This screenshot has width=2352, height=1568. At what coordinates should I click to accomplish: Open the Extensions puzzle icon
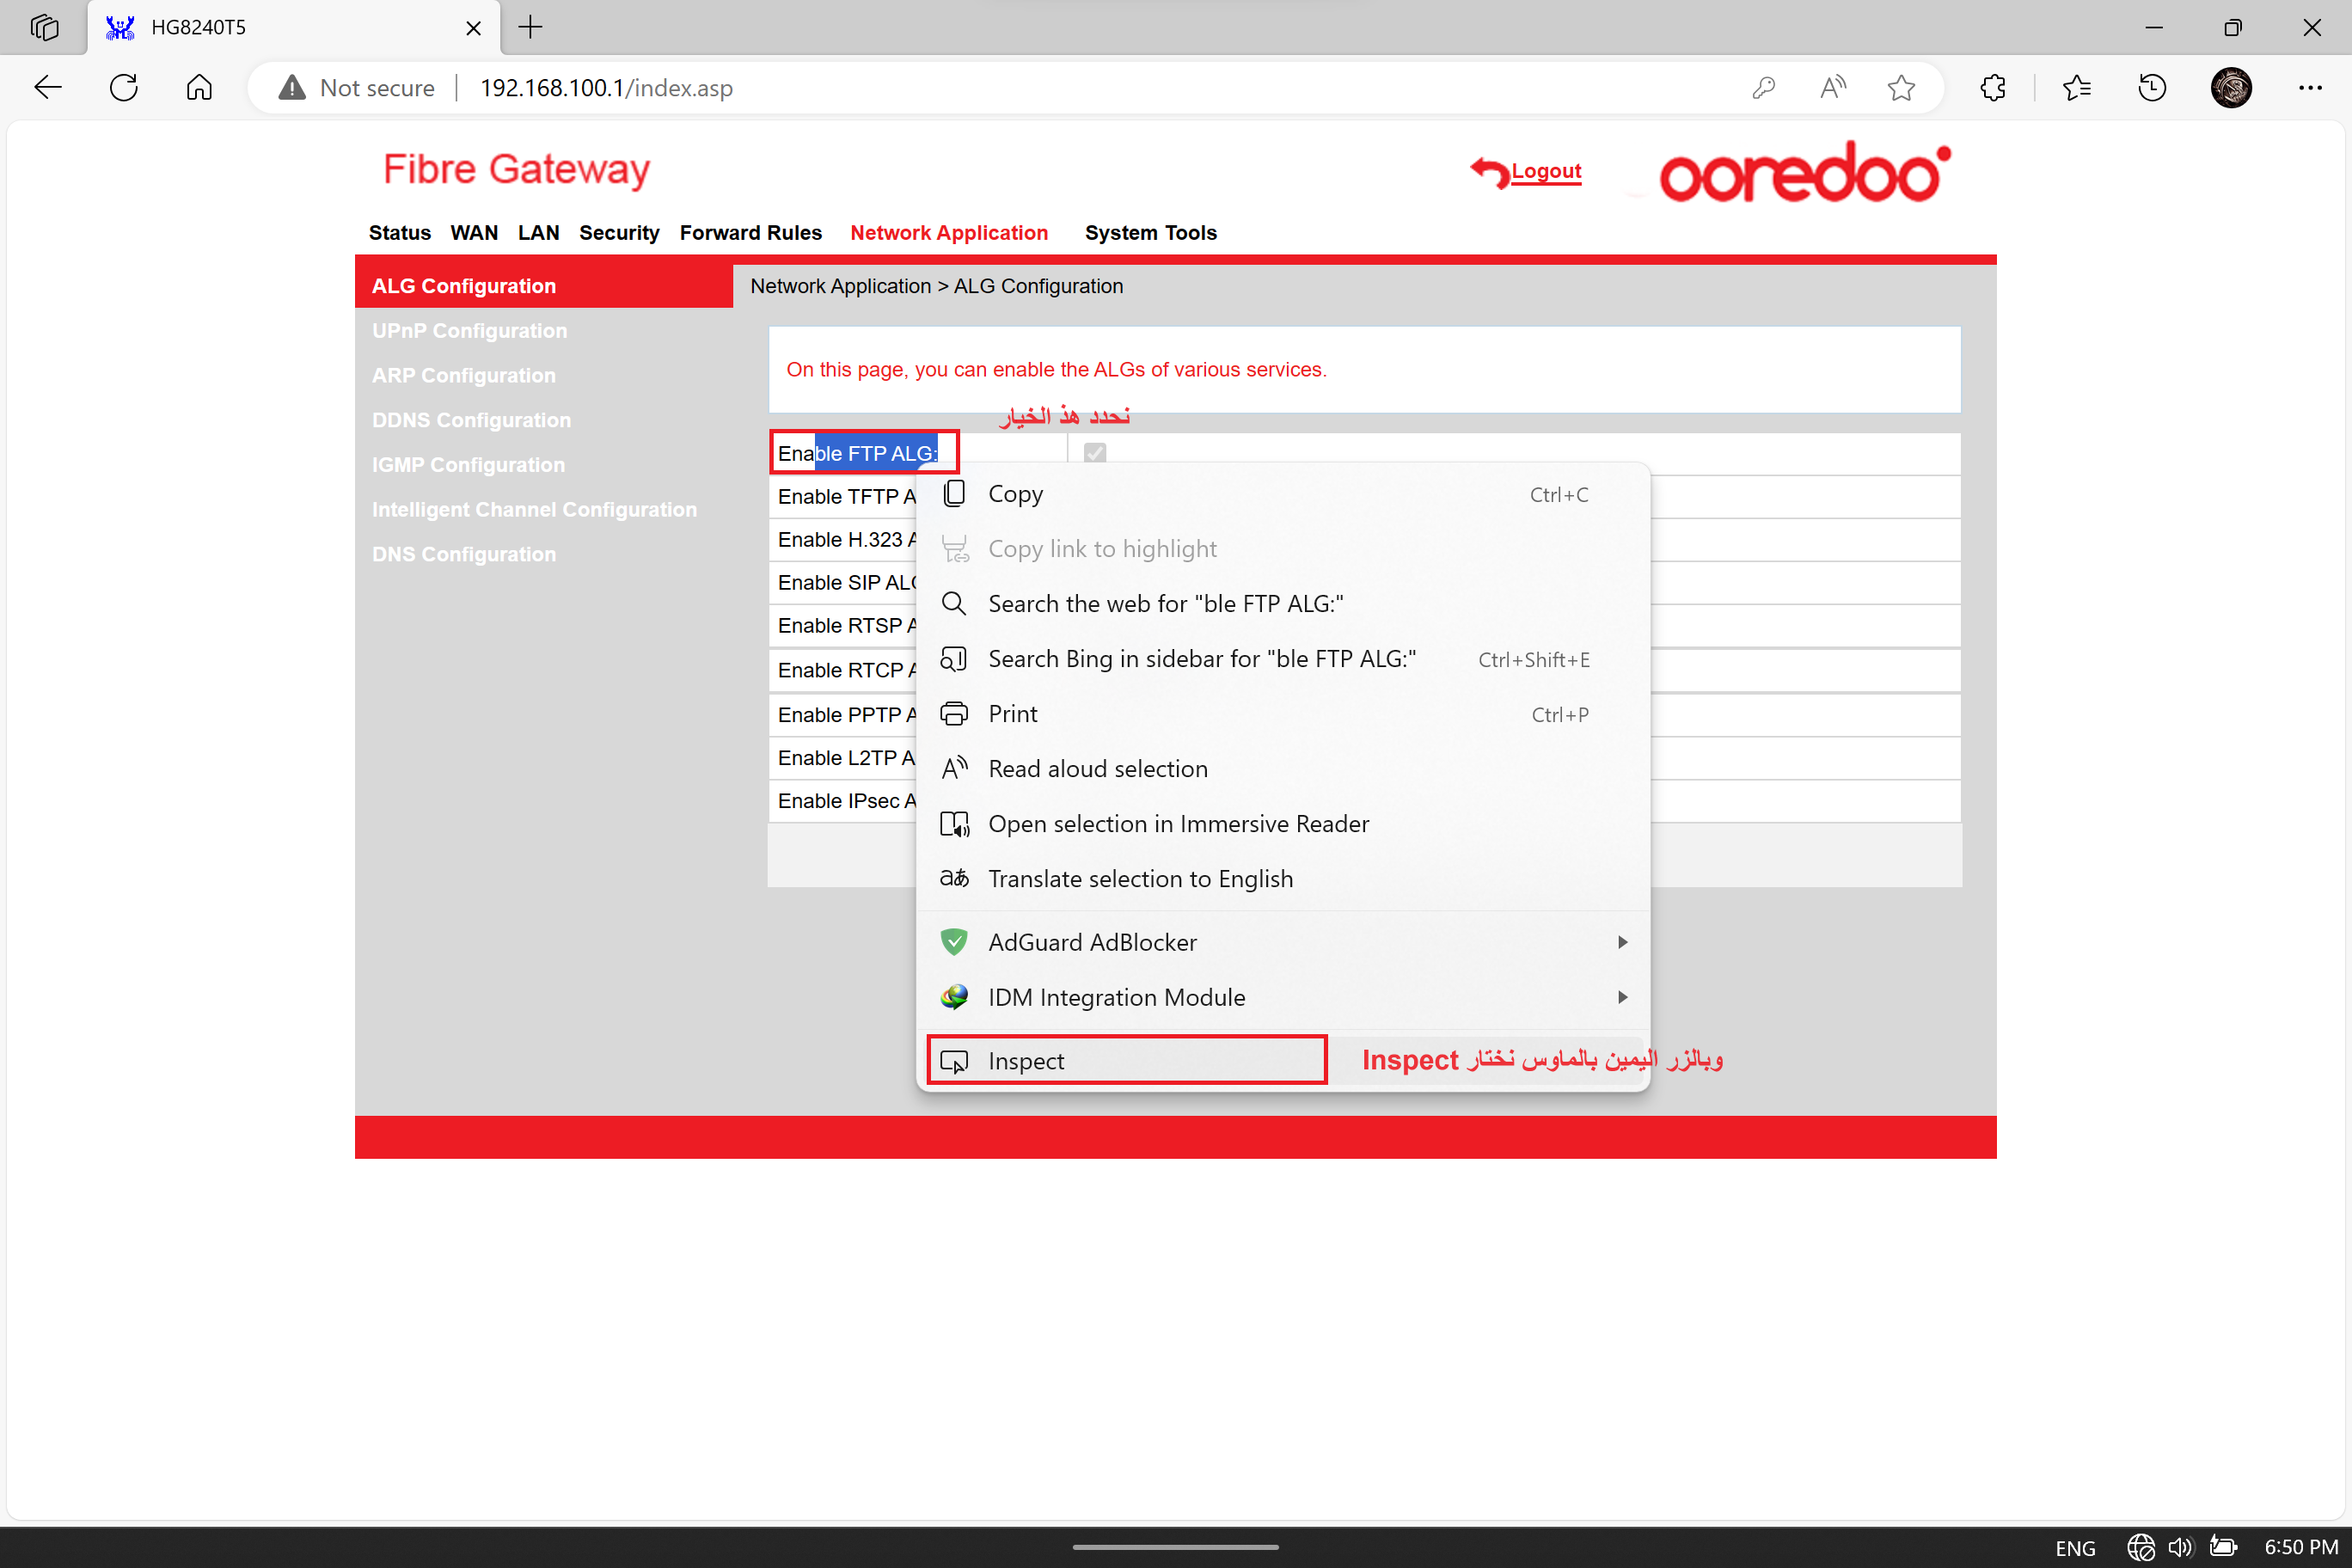tap(1992, 88)
